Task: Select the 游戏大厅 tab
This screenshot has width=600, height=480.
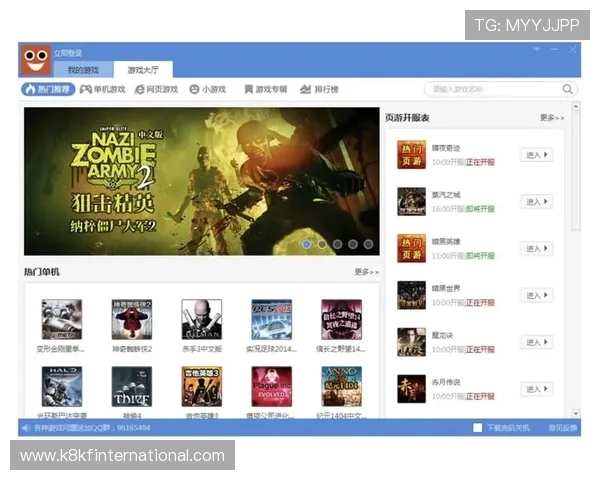Action: coord(143,70)
